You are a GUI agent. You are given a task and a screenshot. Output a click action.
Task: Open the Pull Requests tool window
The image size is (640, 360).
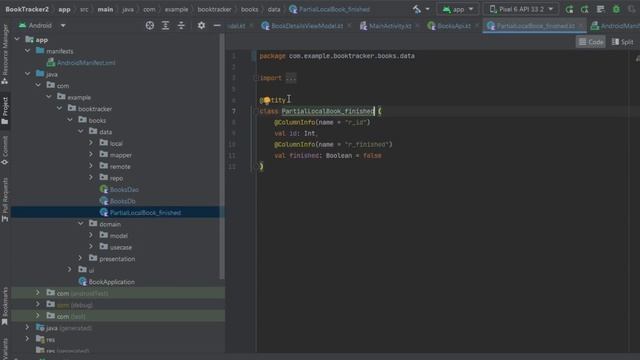(5, 199)
